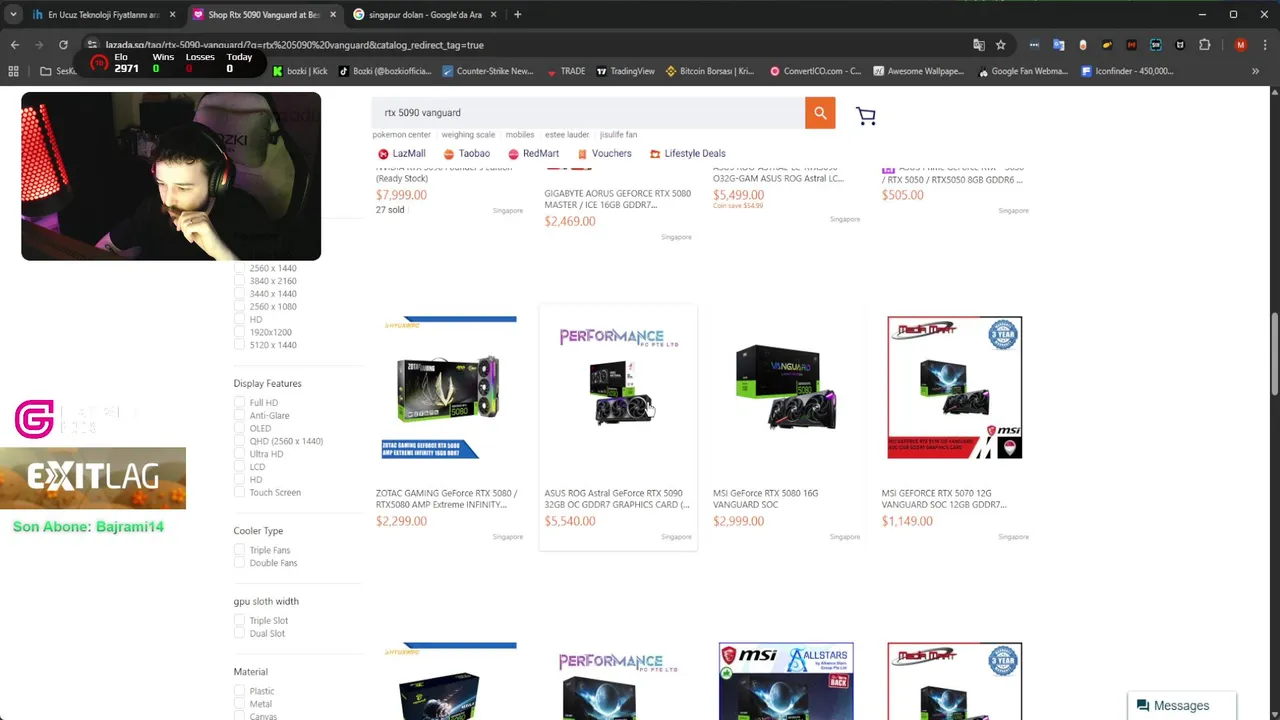The height and width of the screenshot is (720, 1280).
Task: Close the Shop Rtx 5090 Vanguard tab
Action: pyautogui.click(x=333, y=15)
